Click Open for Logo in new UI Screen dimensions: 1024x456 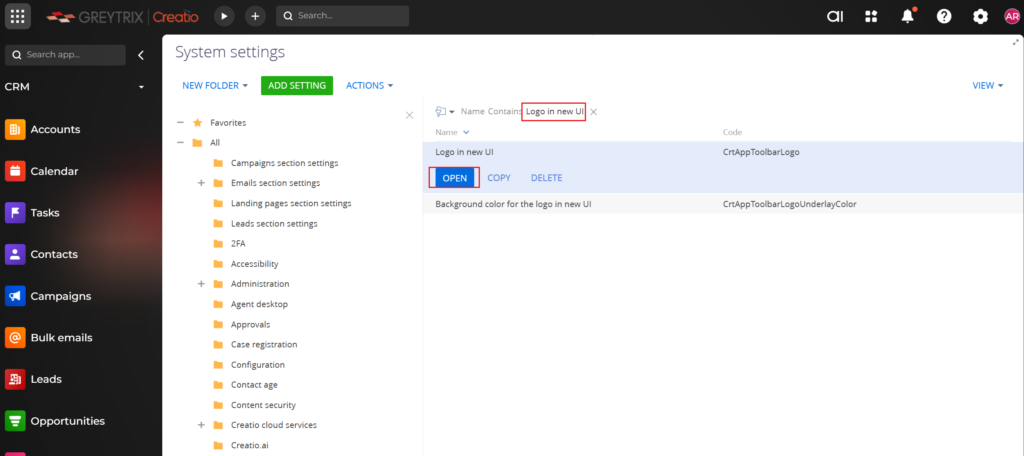click(x=454, y=178)
